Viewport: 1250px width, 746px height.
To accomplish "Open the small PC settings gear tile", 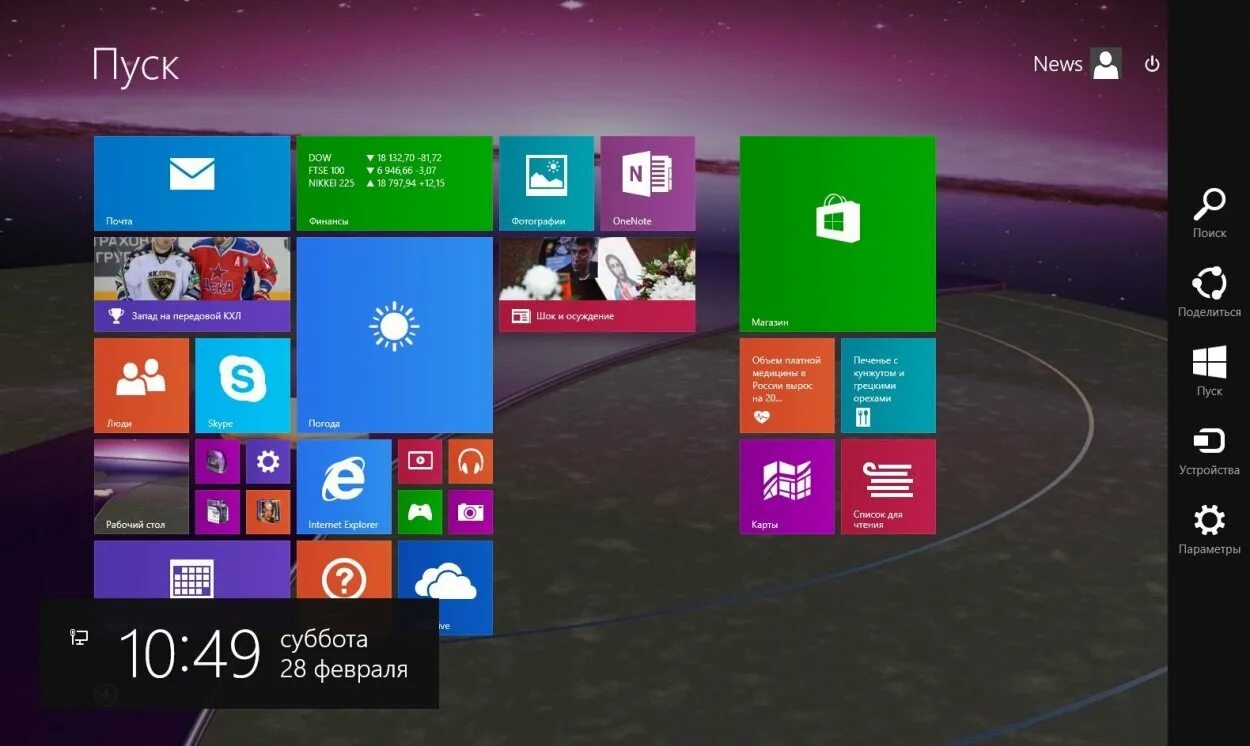I will point(268,461).
